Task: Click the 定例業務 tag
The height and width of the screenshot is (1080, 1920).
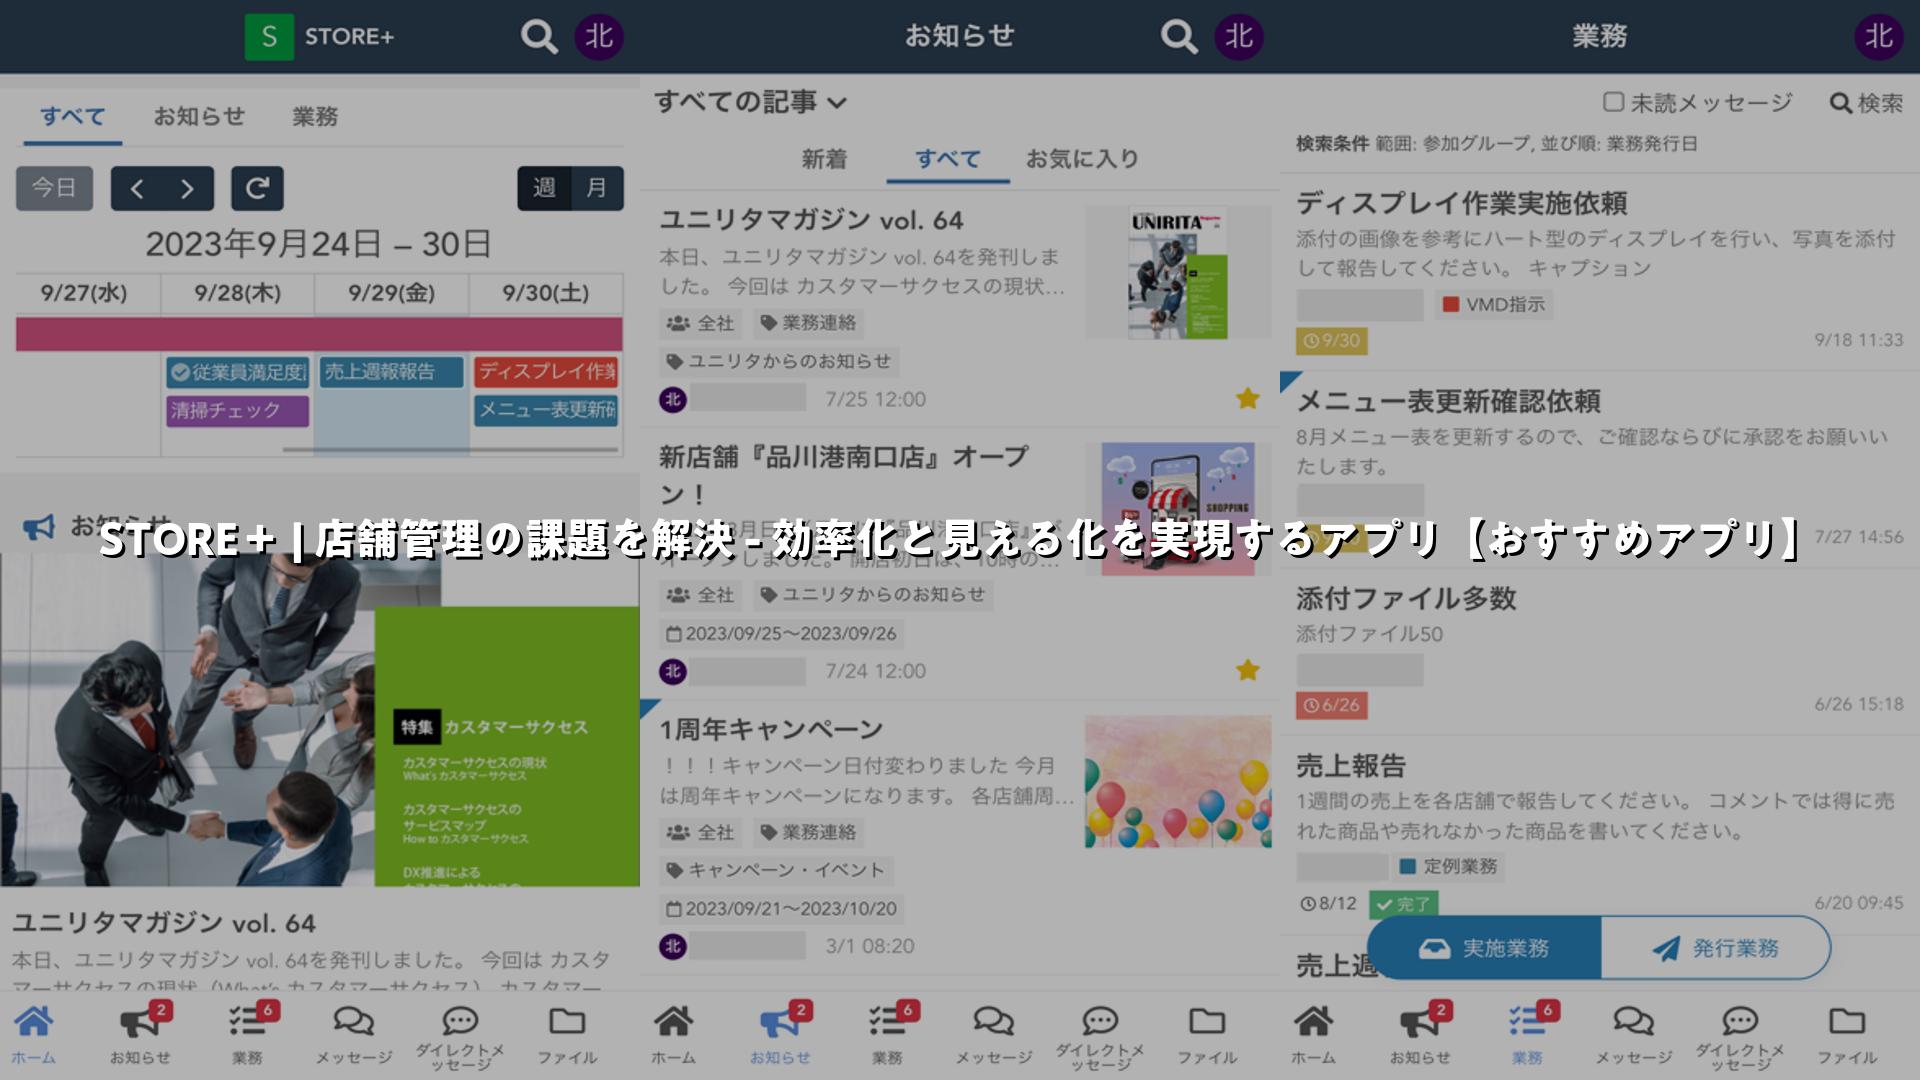Action: click(1448, 866)
